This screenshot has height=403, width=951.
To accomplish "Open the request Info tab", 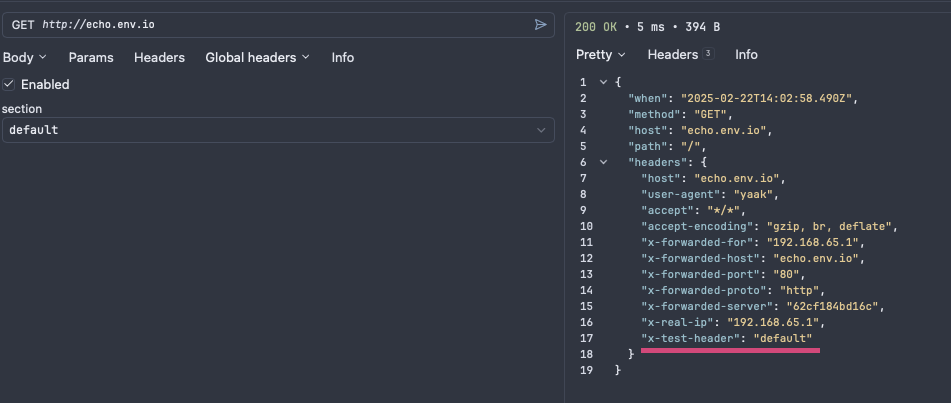I will point(343,57).
